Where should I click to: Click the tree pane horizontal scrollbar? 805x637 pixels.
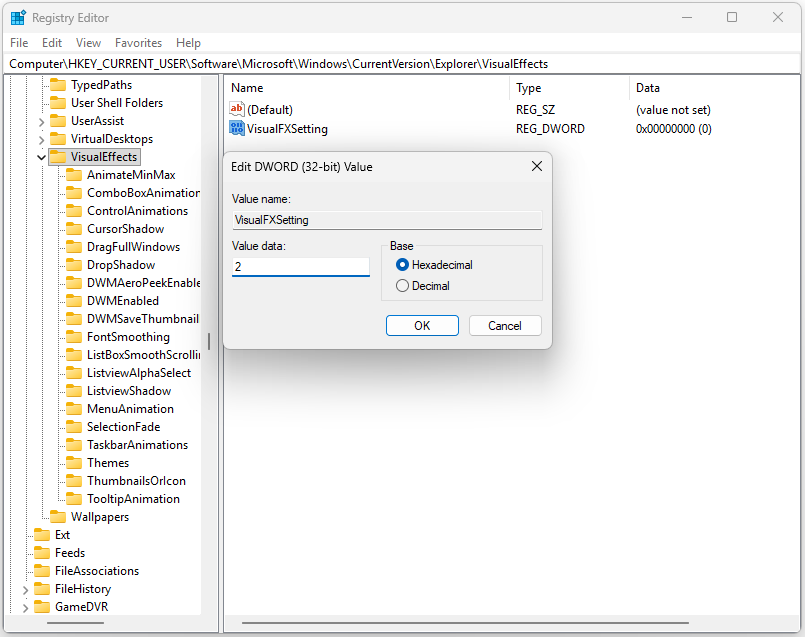(x=75, y=623)
